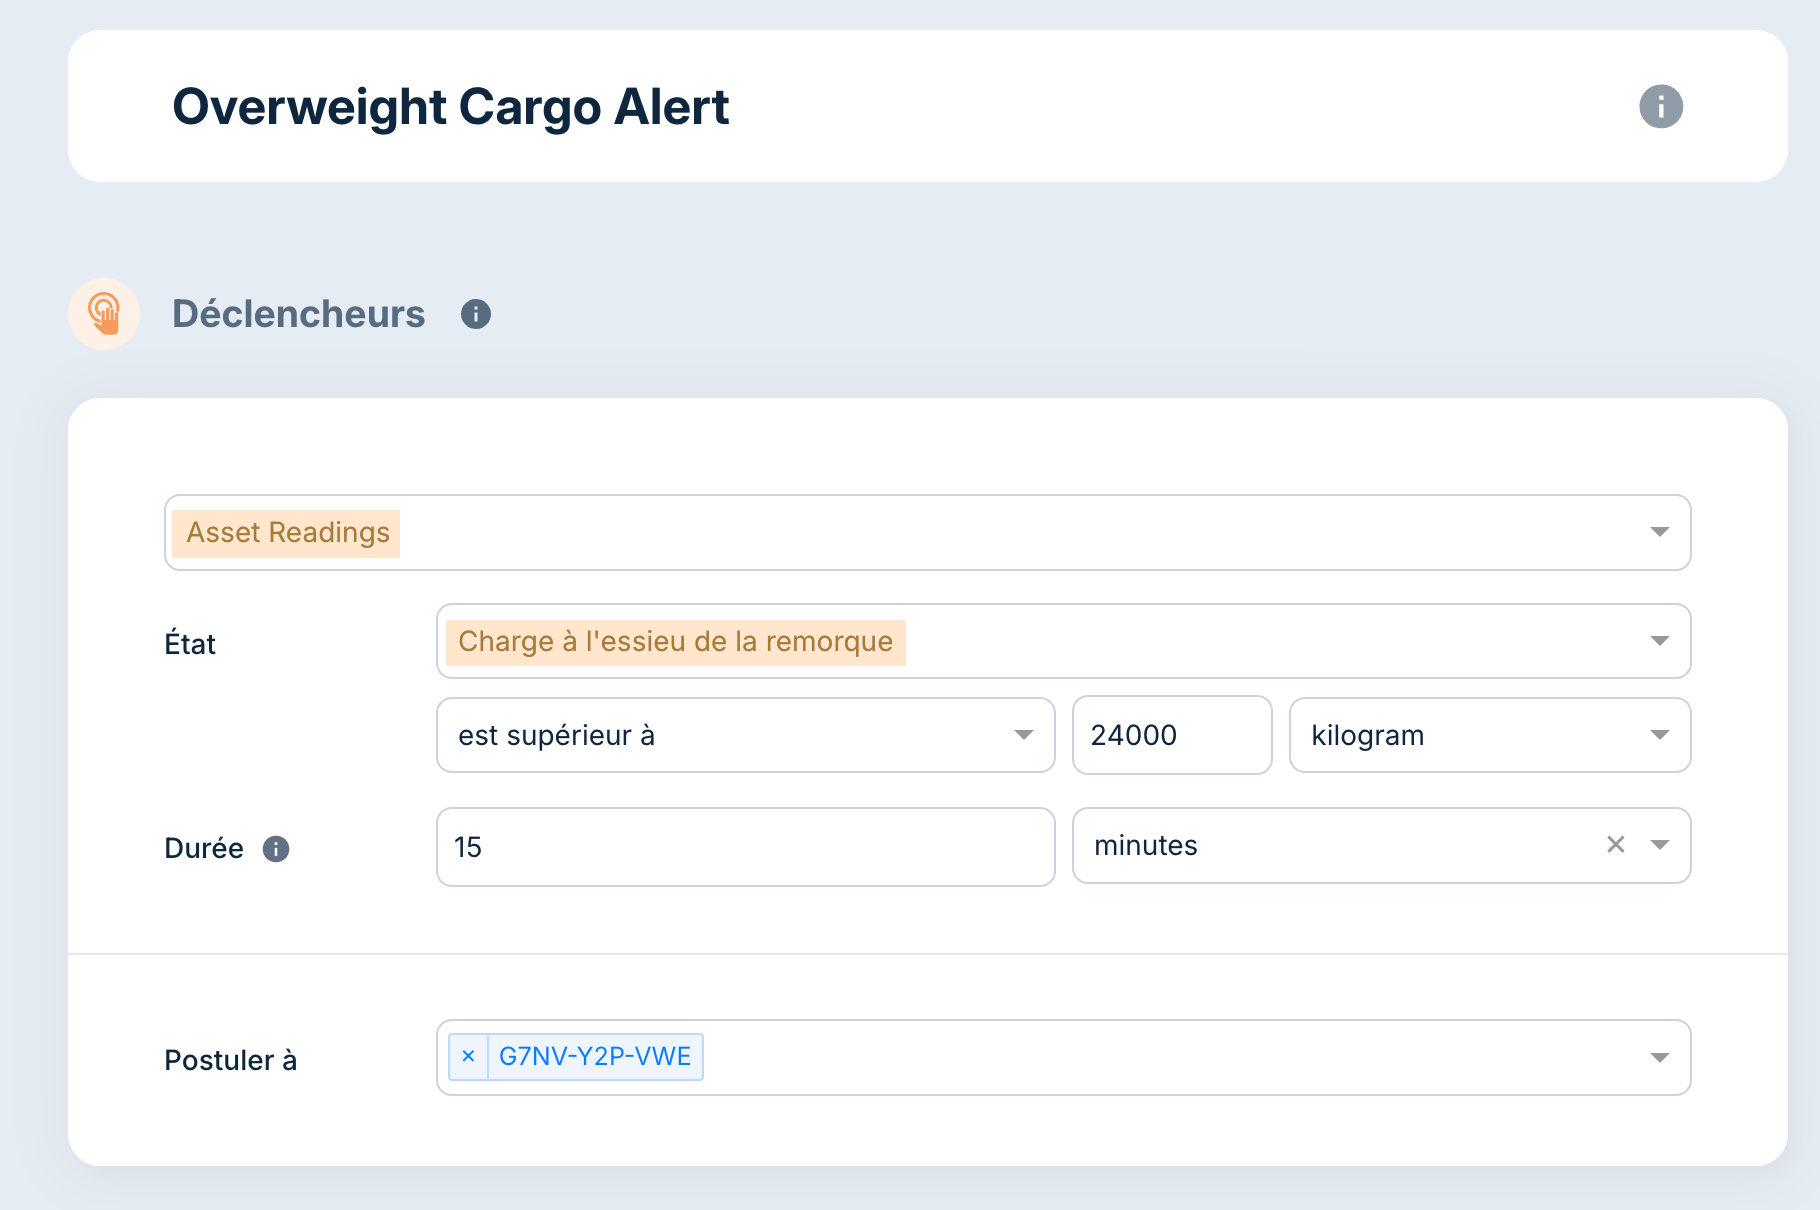
Task: Click info icon next to Déclencheurs heading
Action: (x=476, y=314)
